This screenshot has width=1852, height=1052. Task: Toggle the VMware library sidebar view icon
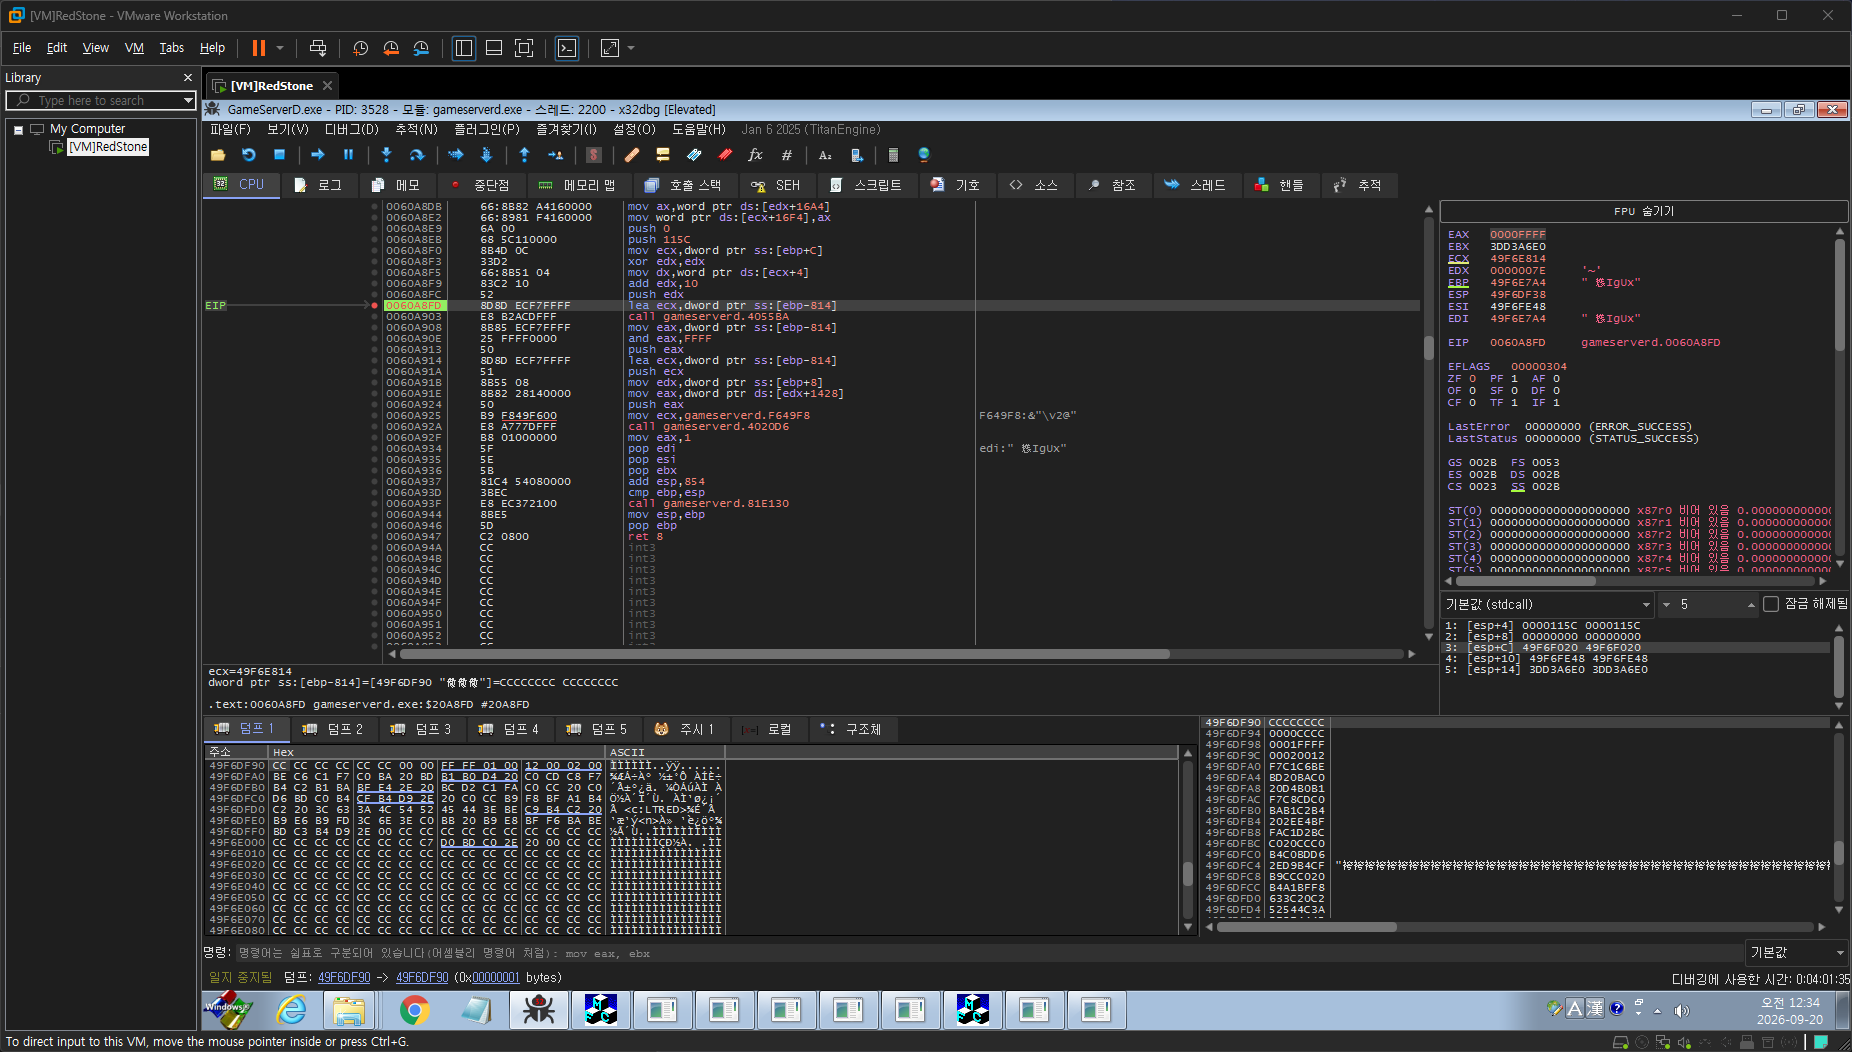pyautogui.click(x=464, y=48)
